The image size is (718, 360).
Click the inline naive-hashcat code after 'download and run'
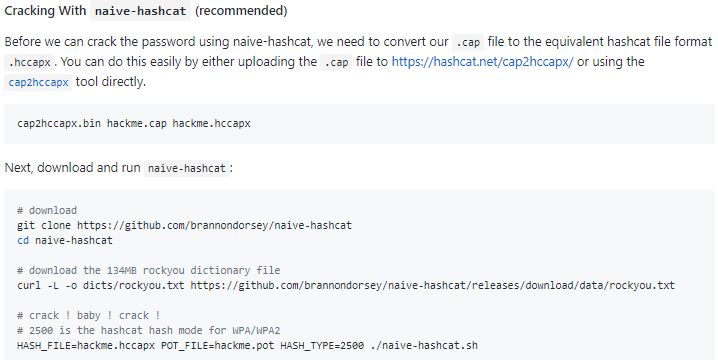coord(187,168)
